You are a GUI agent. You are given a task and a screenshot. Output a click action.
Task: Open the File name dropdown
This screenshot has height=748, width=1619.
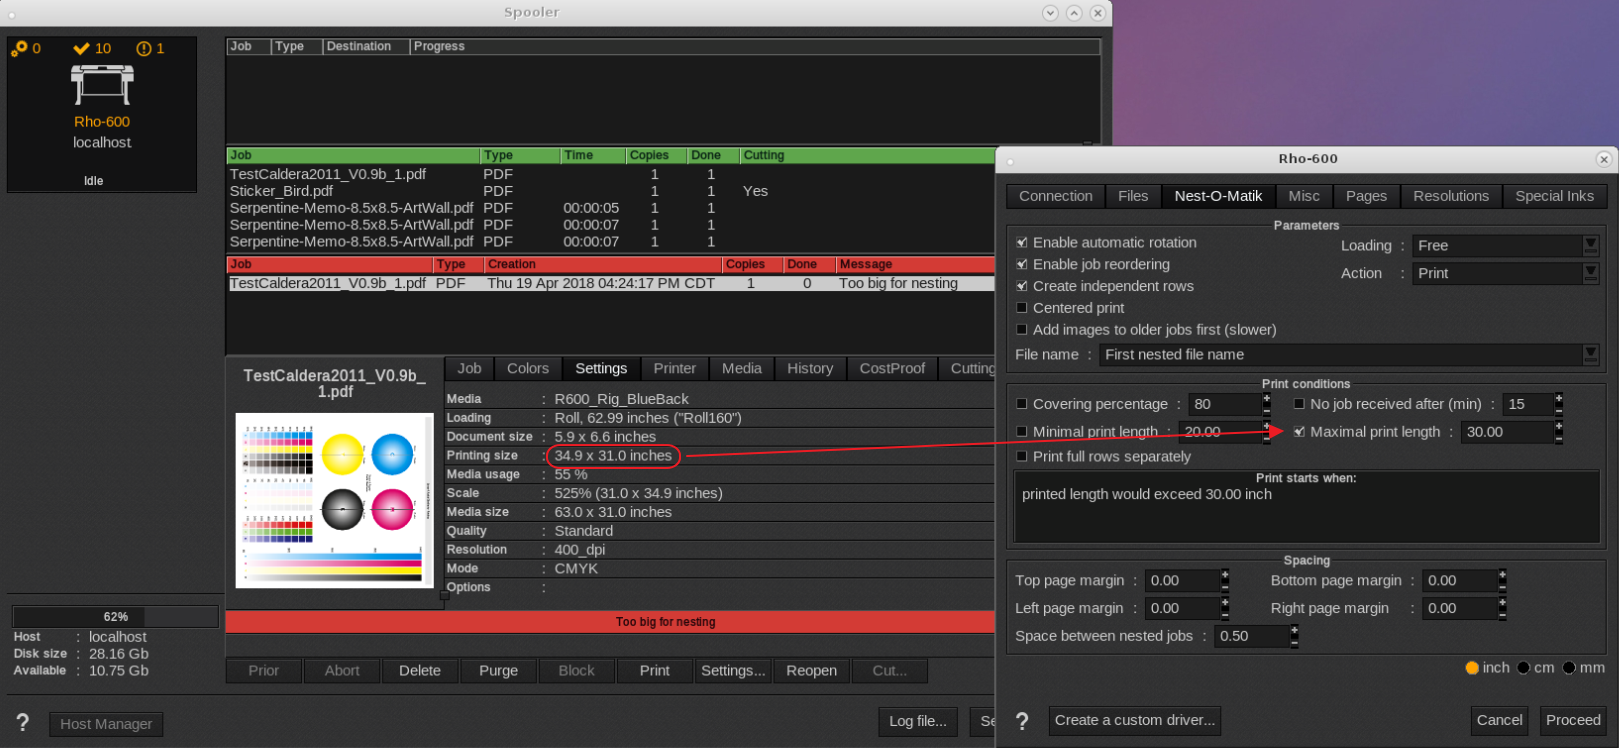tap(1590, 354)
